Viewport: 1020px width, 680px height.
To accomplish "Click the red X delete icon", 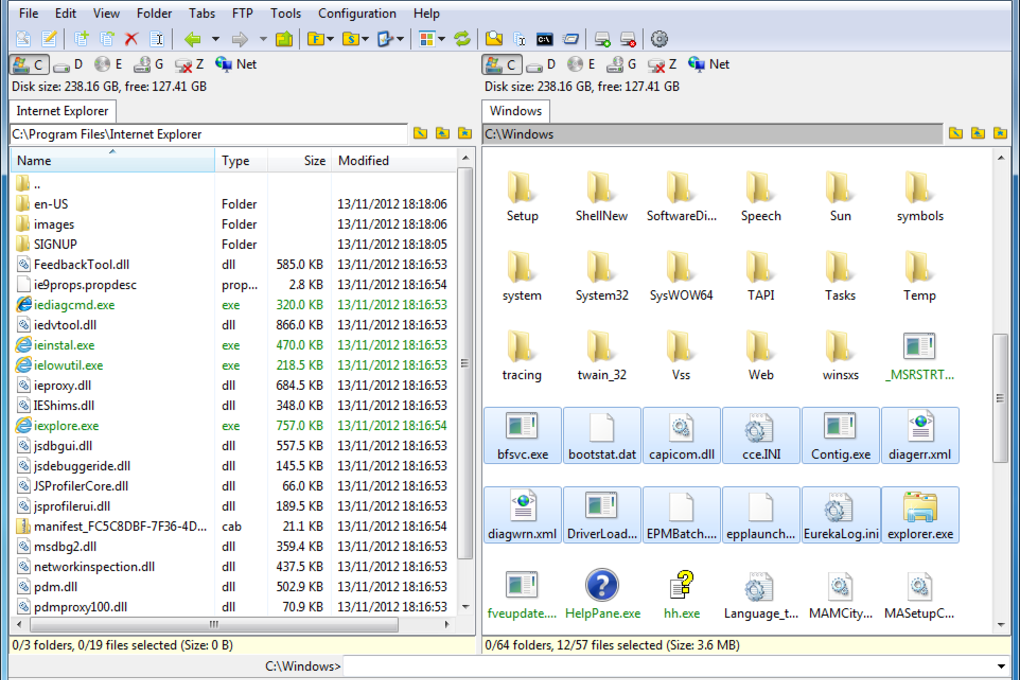I will [x=131, y=39].
